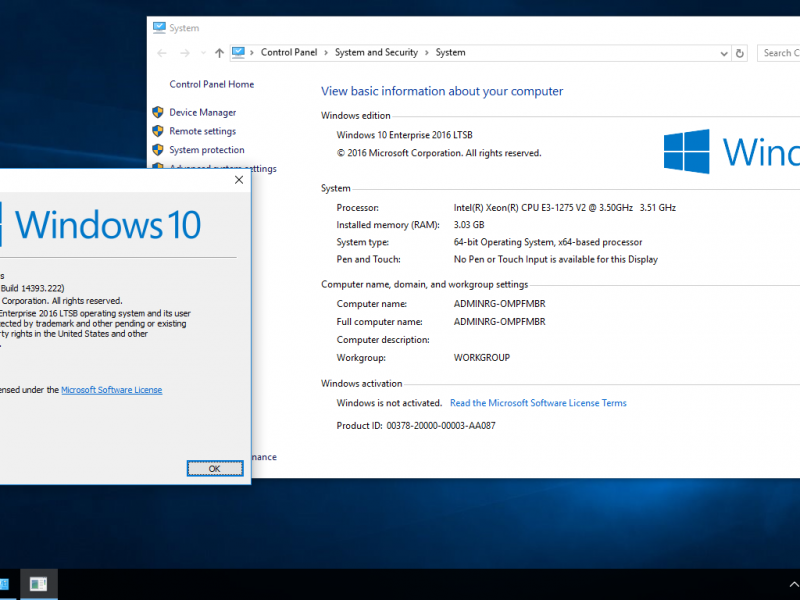Screen dimensions: 800x600
Task: Click the workgroup value "WORKGROUP"
Action: coord(482,358)
